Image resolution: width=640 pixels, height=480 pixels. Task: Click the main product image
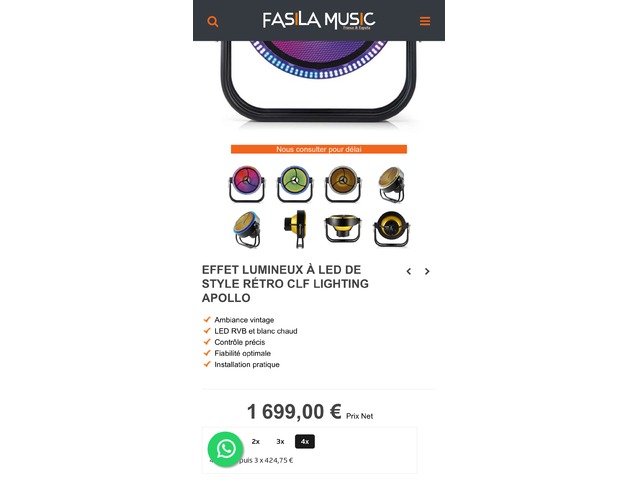click(x=318, y=82)
